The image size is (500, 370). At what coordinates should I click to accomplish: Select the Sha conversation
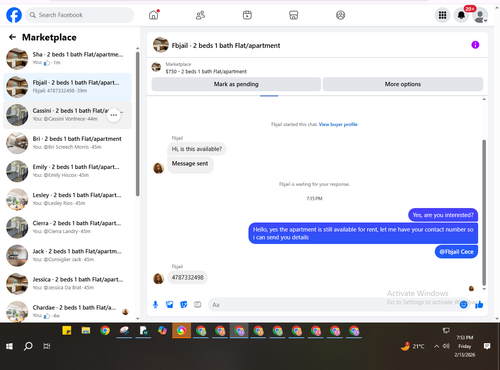coord(67,58)
